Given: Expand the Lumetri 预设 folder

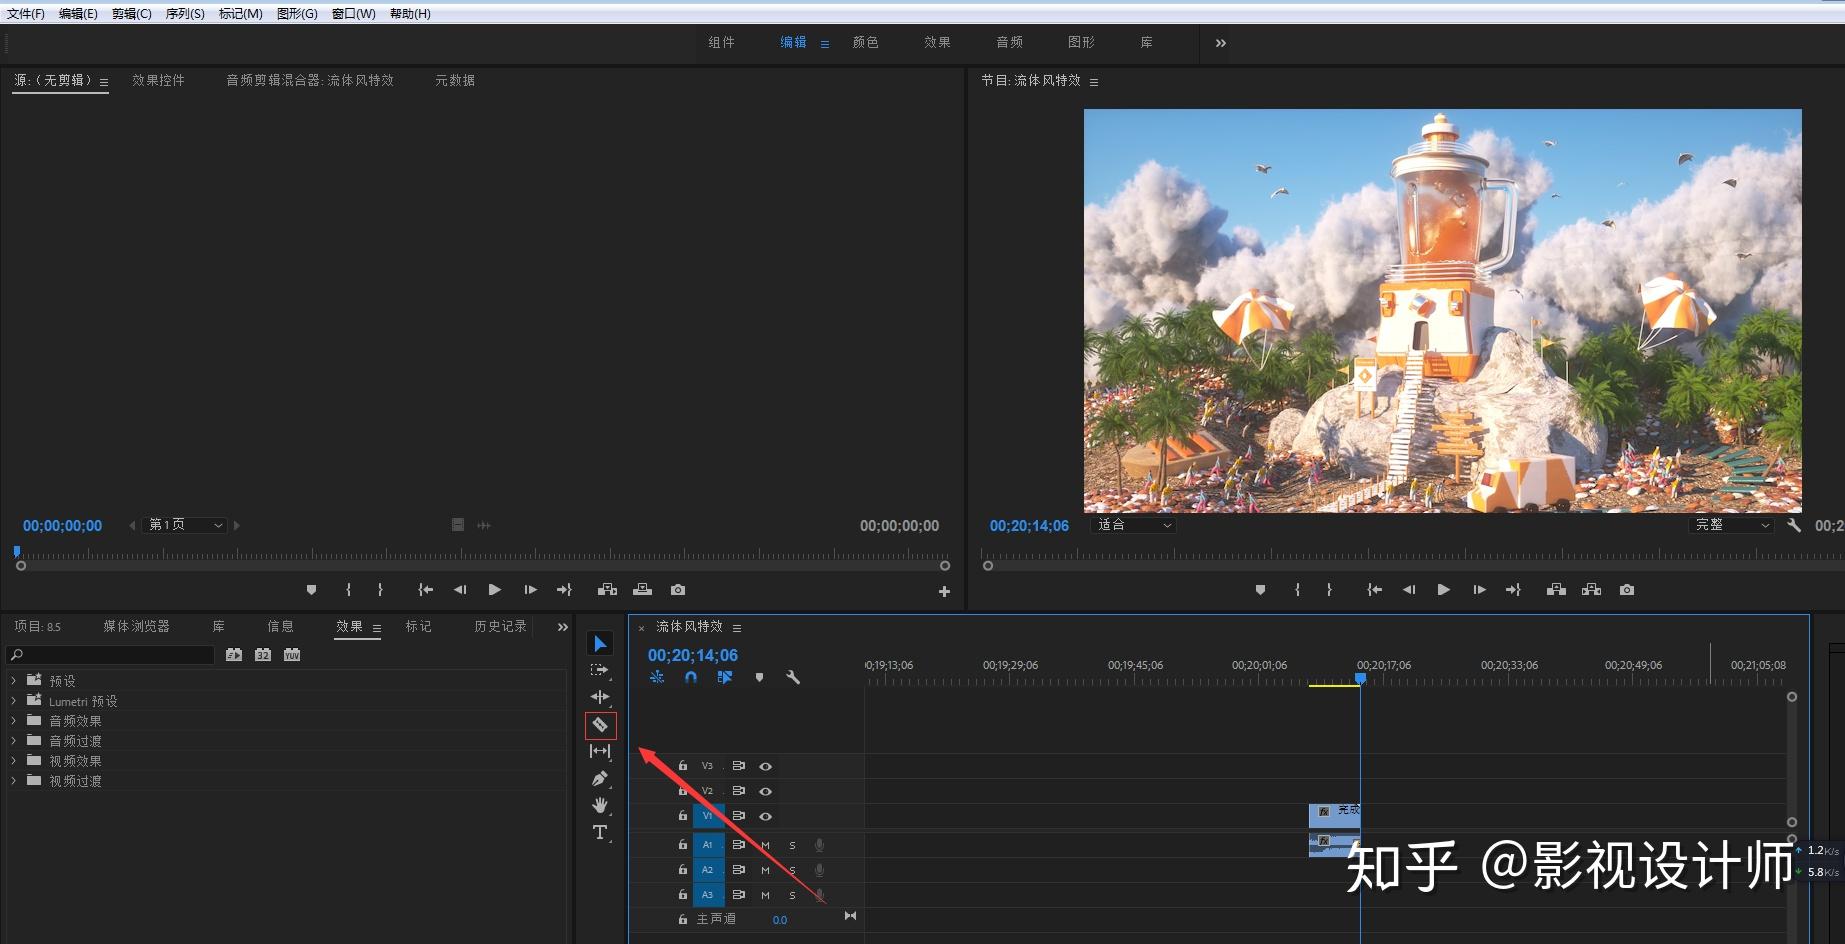Looking at the screenshot, I should (x=14, y=701).
